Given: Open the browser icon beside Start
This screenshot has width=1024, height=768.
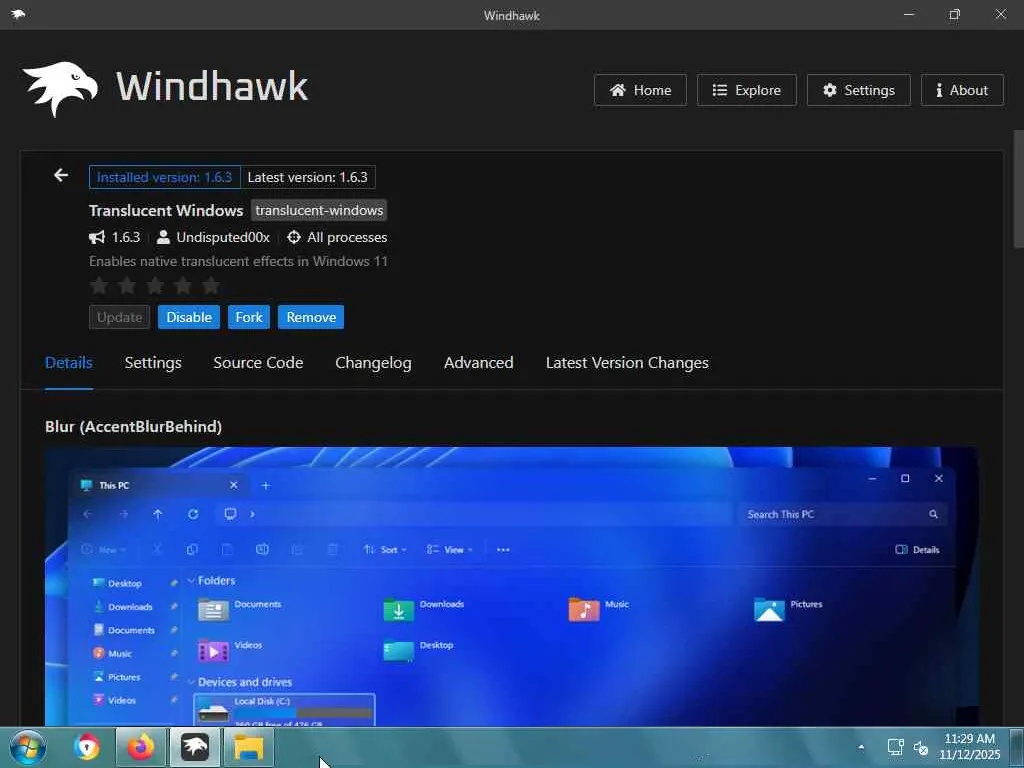Looking at the screenshot, I should point(87,747).
